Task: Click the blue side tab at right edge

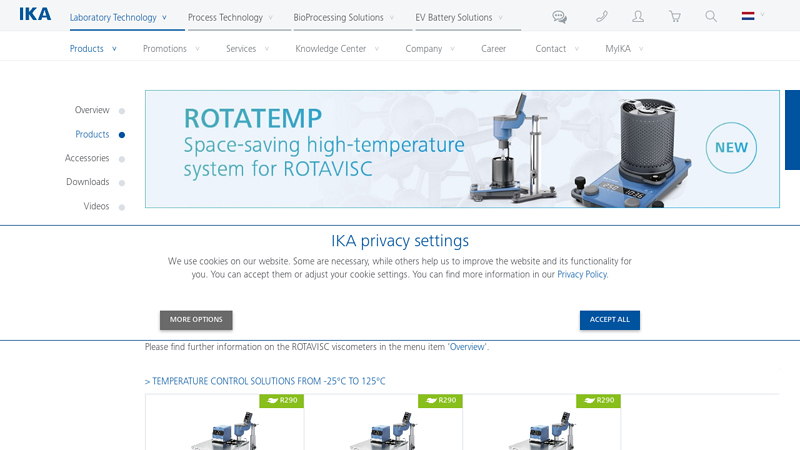Action: point(792,130)
